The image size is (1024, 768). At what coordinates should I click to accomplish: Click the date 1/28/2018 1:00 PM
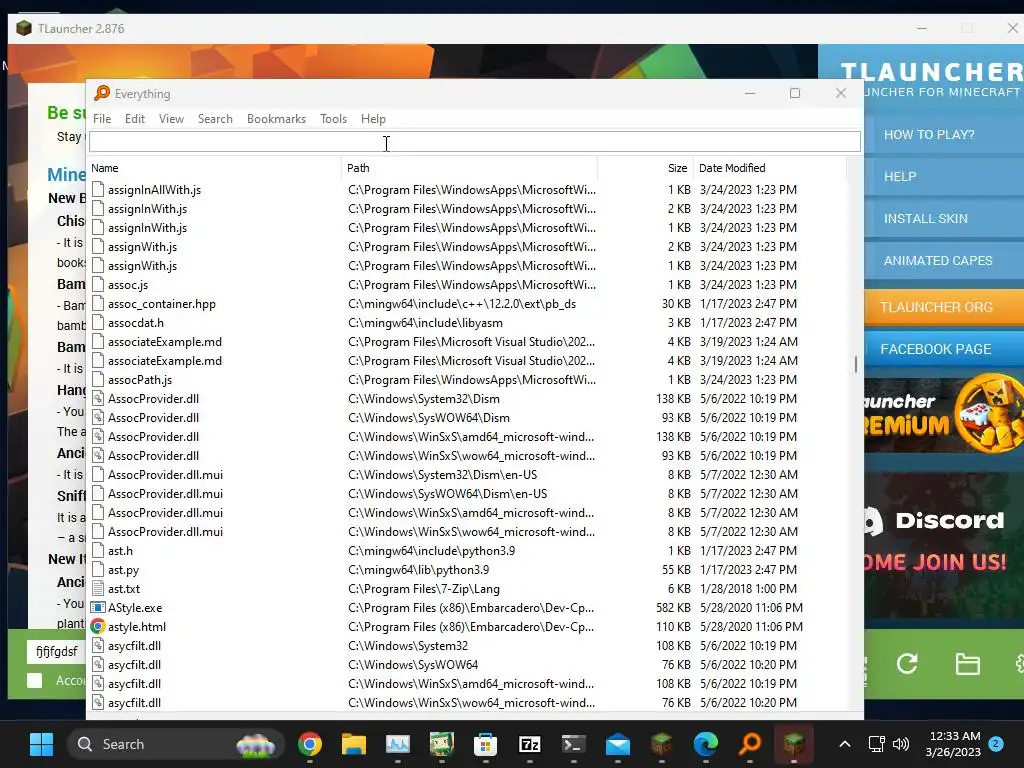point(748,588)
